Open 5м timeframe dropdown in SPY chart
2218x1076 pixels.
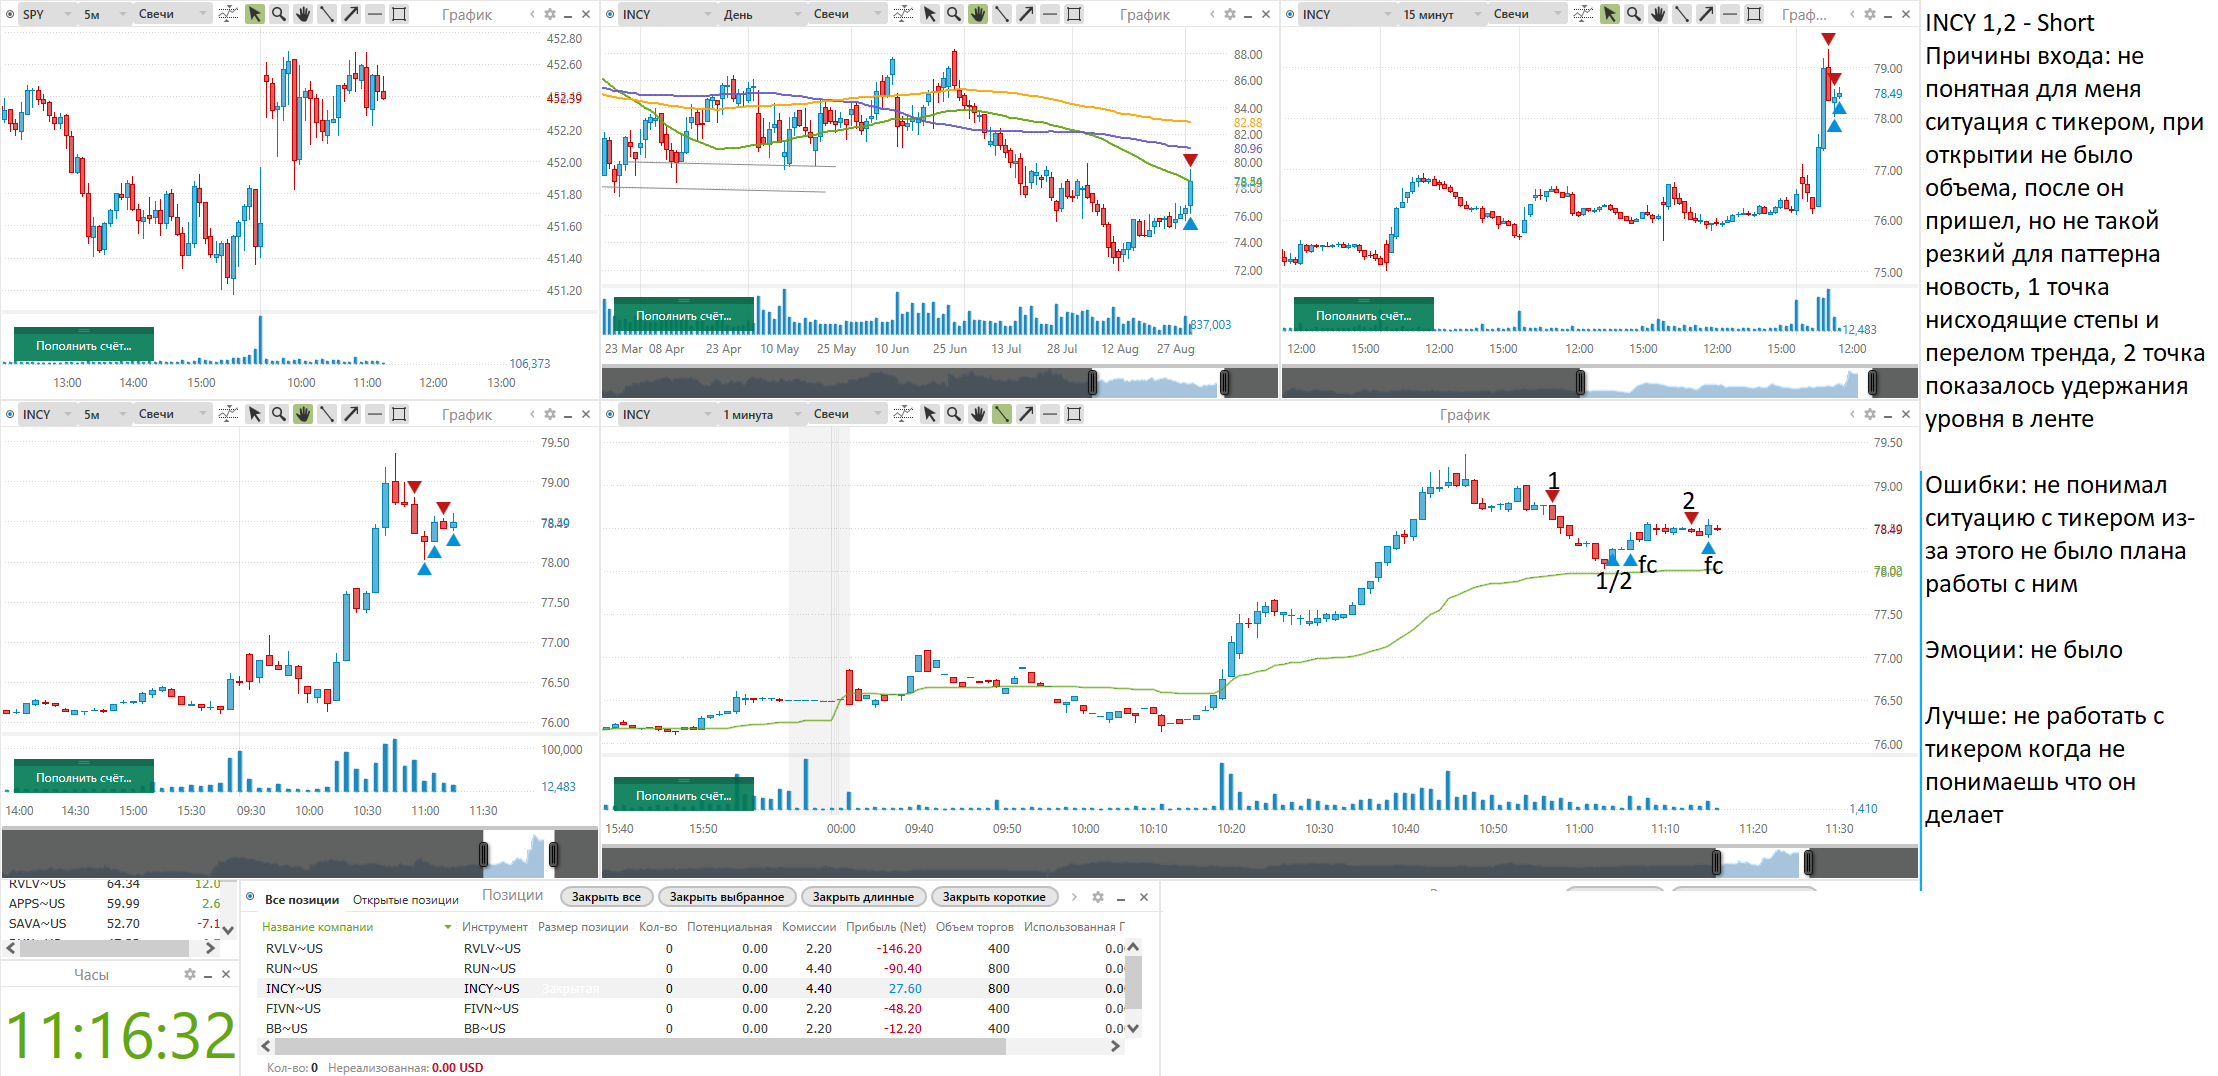coord(105,14)
